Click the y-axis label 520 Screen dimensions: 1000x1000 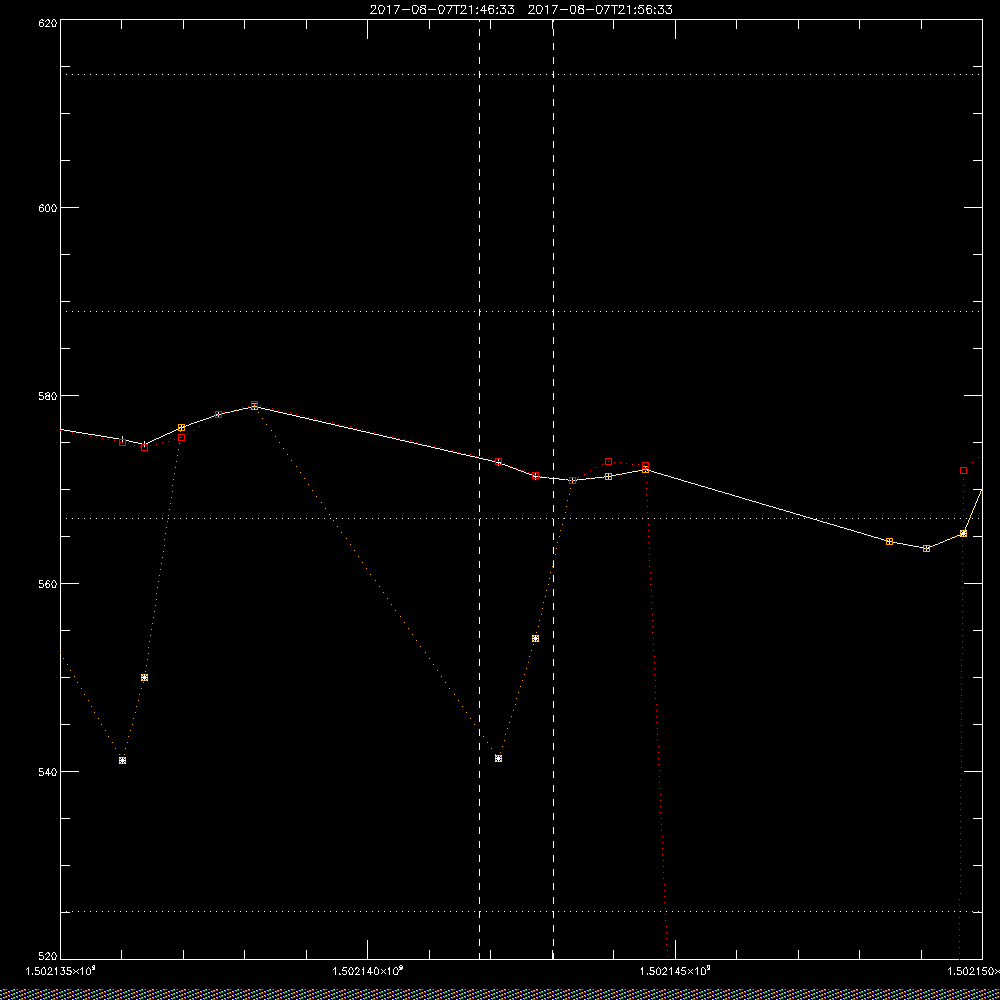48,956
